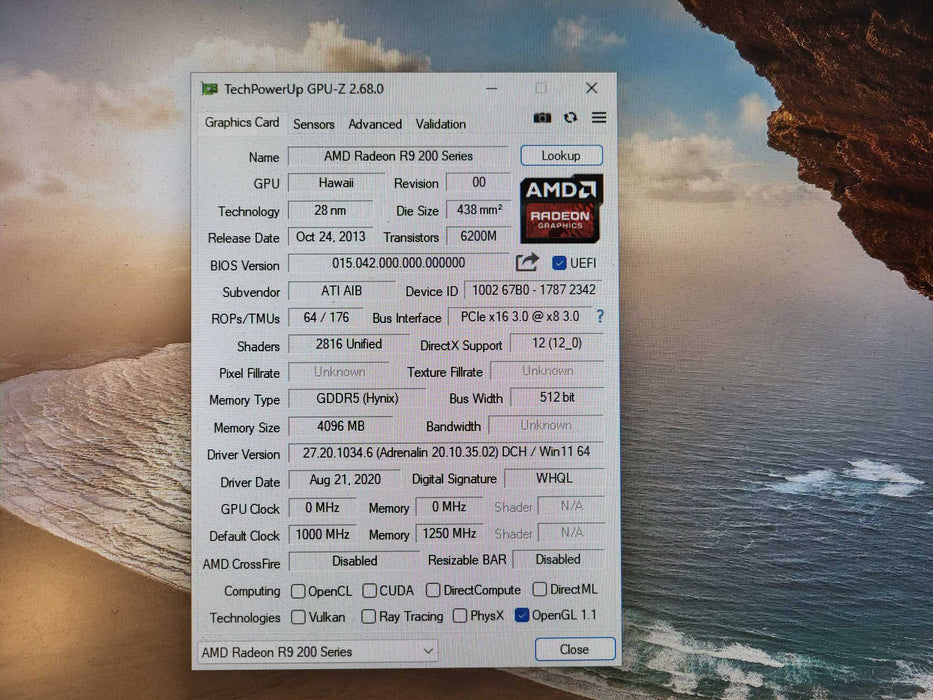Click the refresh arrows icon
This screenshot has height=700, width=933.
tap(571, 117)
